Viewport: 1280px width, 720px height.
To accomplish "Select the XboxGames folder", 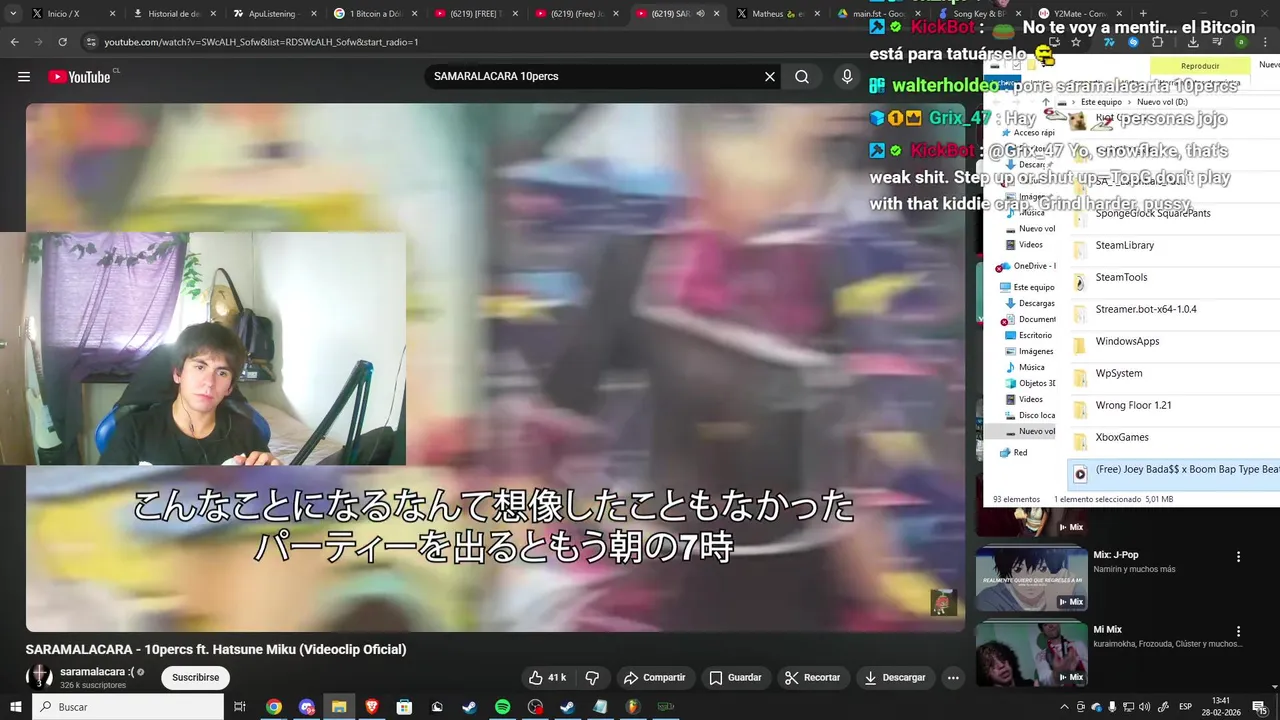I will point(1122,437).
